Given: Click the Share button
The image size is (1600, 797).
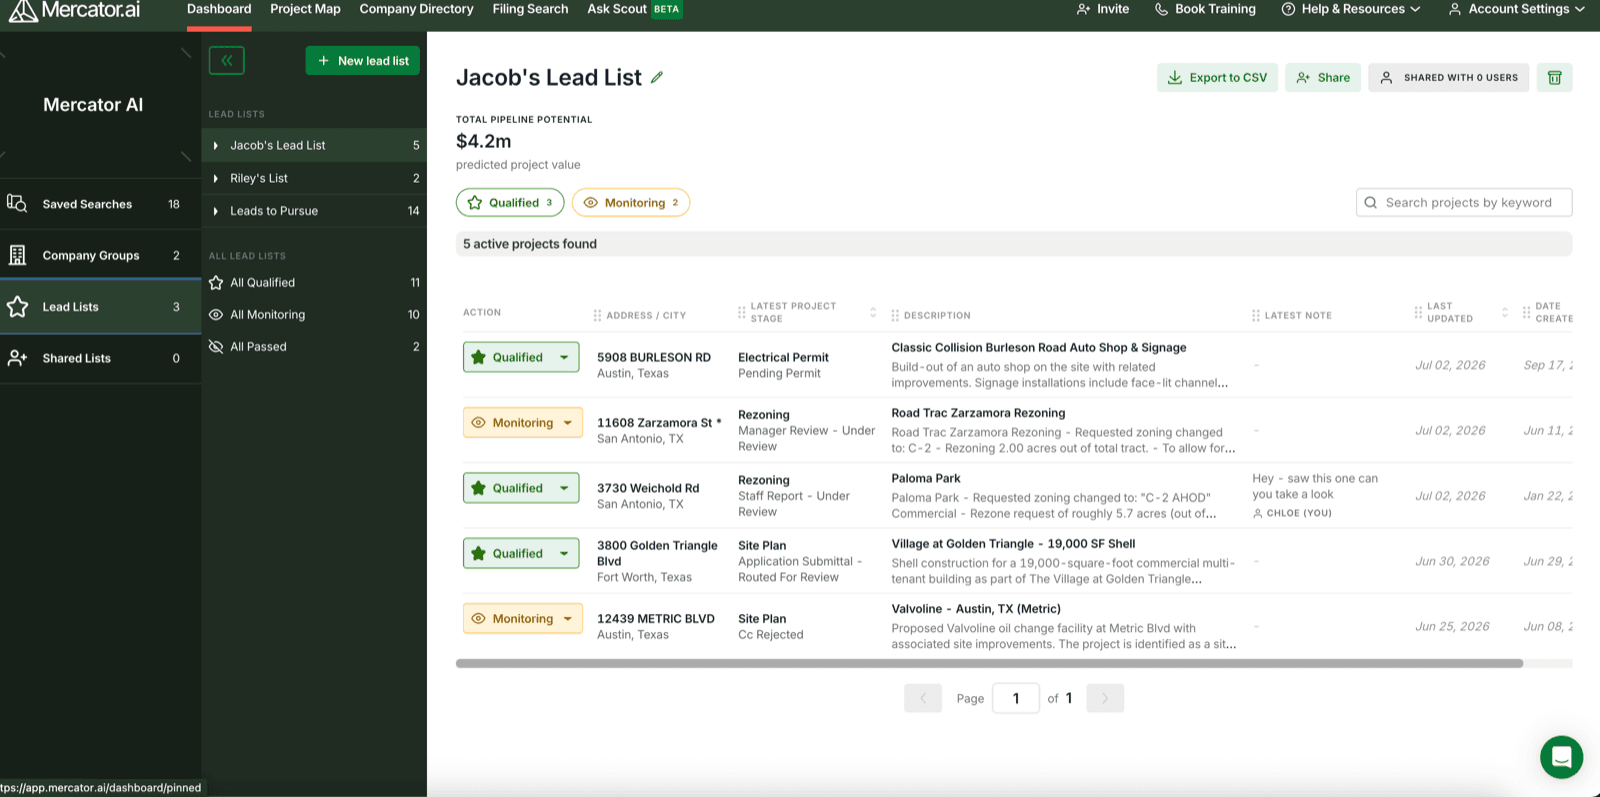Looking at the screenshot, I should pyautogui.click(x=1323, y=77).
